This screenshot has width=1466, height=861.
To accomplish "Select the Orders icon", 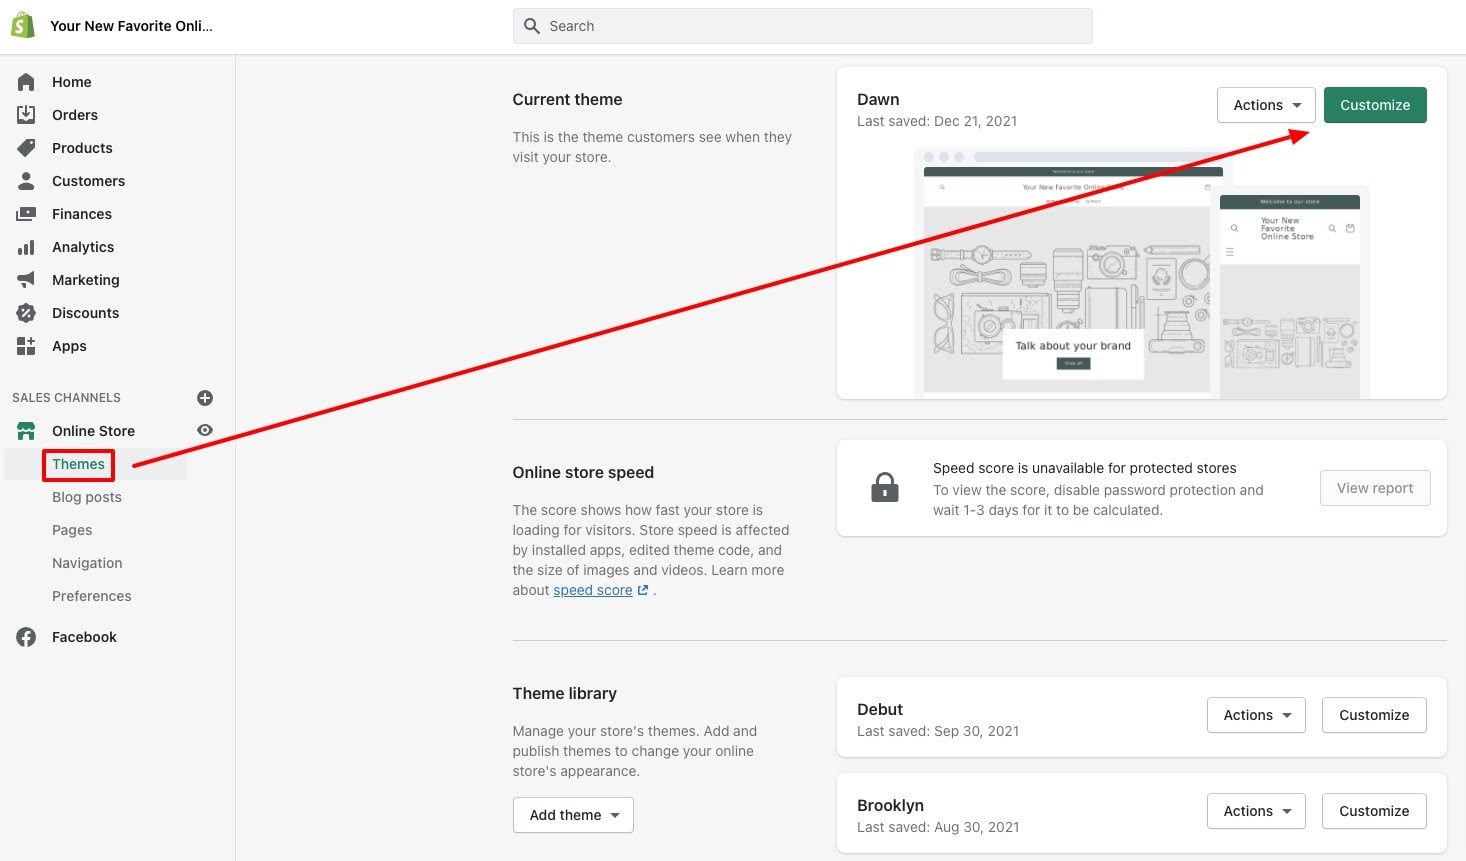I will coord(26,114).
